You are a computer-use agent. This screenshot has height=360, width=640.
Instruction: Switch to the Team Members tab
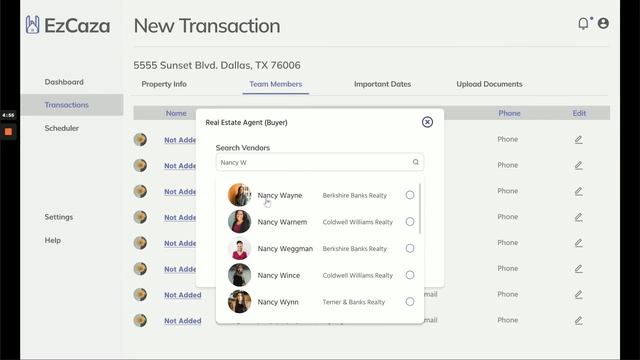(x=276, y=84)
